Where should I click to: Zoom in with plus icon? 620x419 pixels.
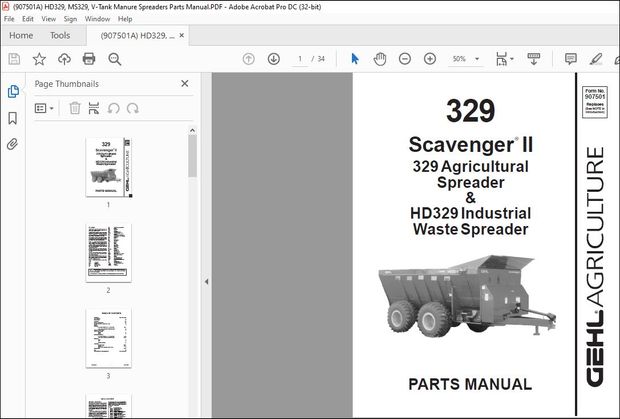(430, 59)
